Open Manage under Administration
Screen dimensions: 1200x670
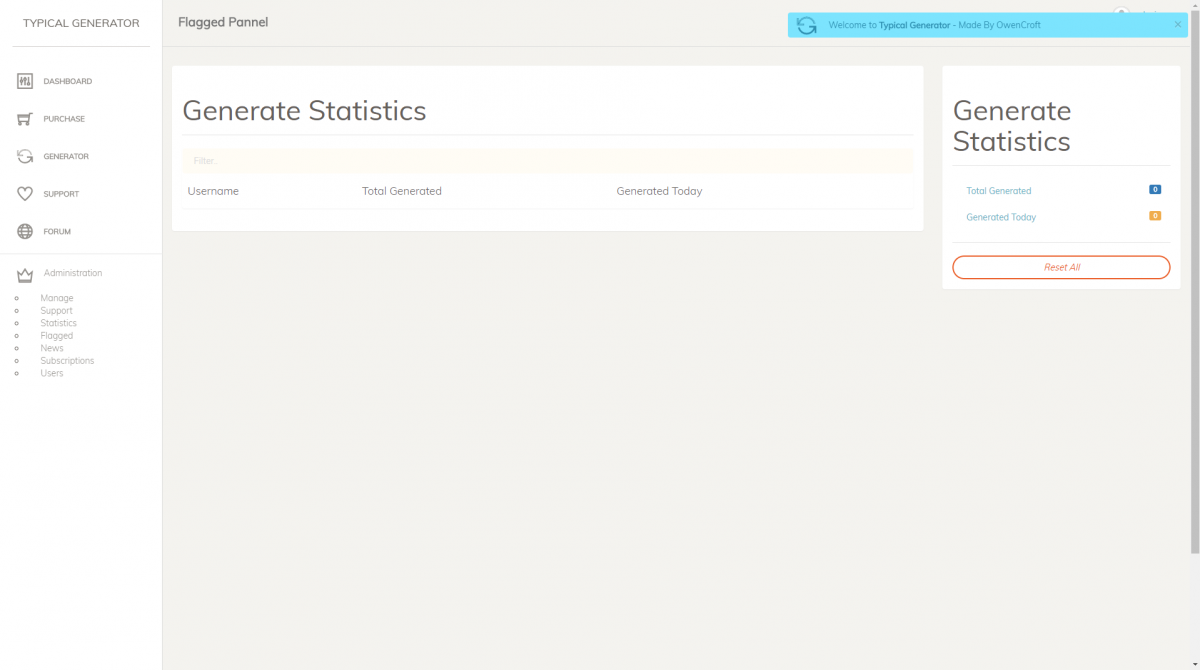pos(57,298)
